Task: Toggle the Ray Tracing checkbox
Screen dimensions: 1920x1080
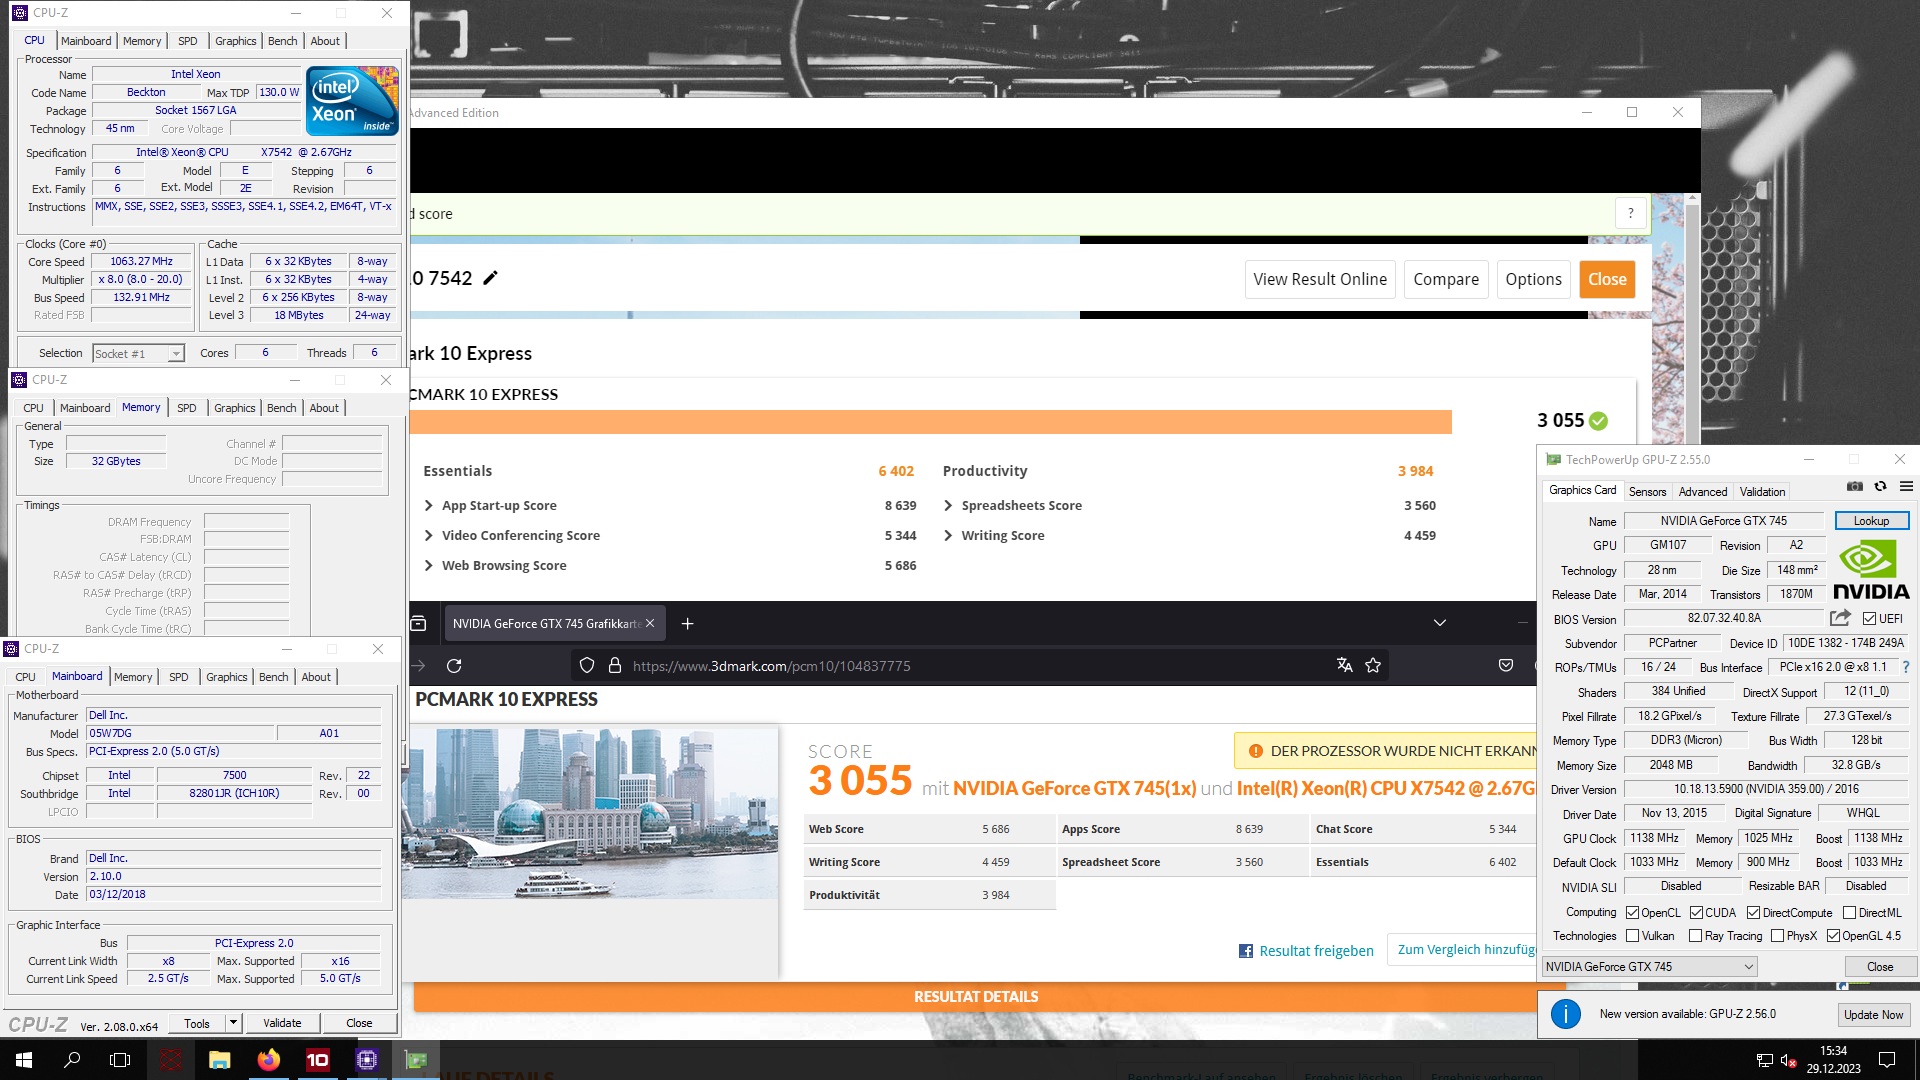Action: tap(1695, 936)
